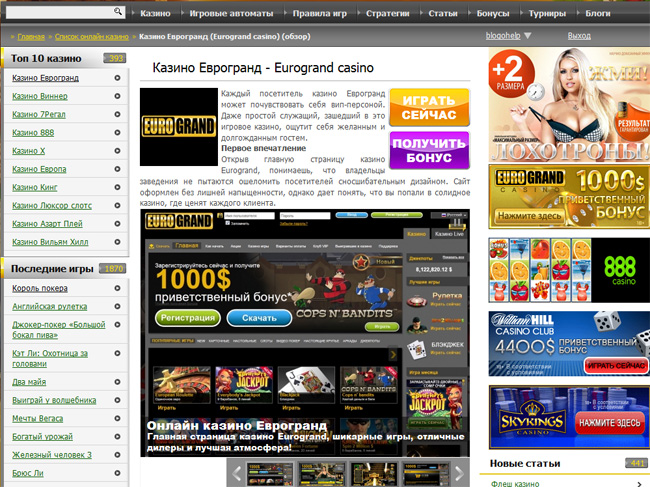Click the 888 casino slots banner
This screenshot has width=650, height=487.
(569, 270)
